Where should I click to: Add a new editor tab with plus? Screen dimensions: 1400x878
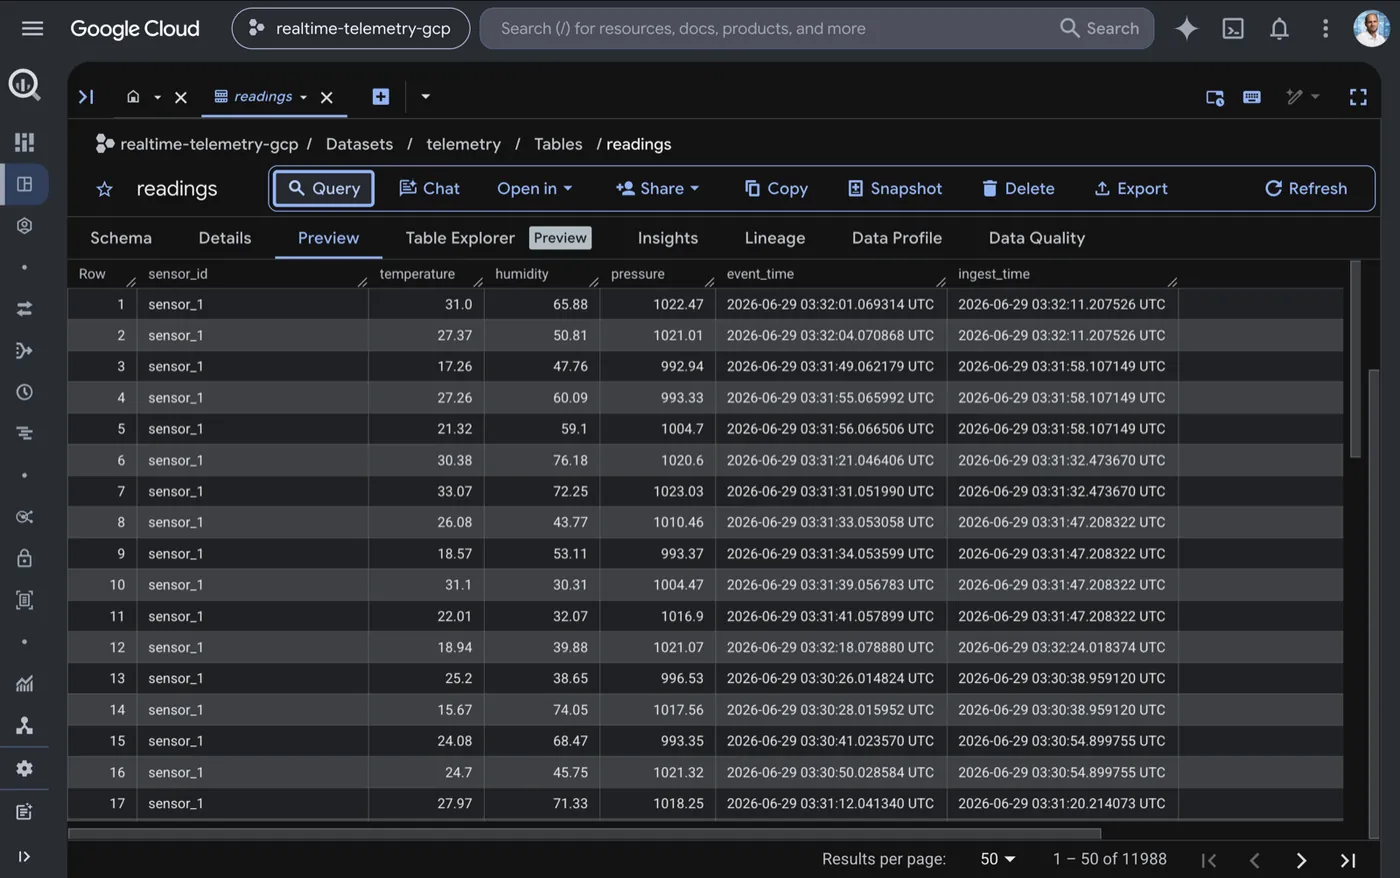(x=381, y=96)
